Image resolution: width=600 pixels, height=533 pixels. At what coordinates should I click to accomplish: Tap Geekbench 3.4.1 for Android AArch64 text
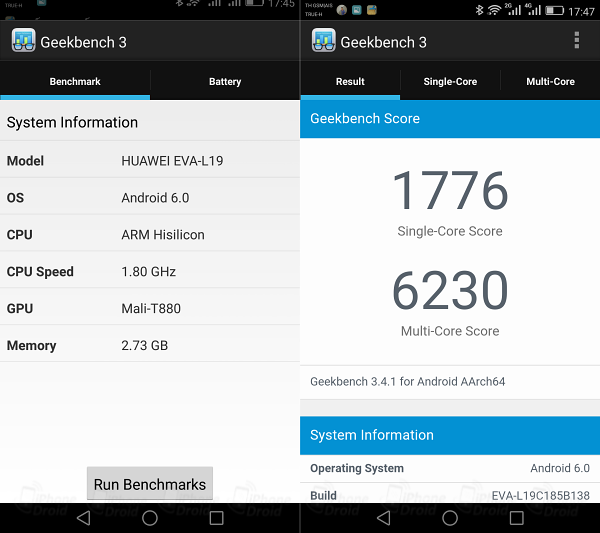tap(408, 381)
